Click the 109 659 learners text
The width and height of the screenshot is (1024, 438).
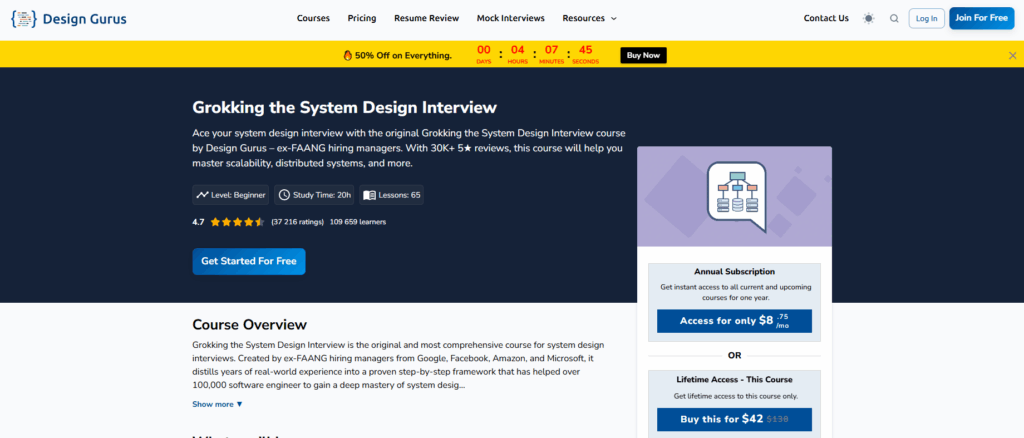(358, 222)
